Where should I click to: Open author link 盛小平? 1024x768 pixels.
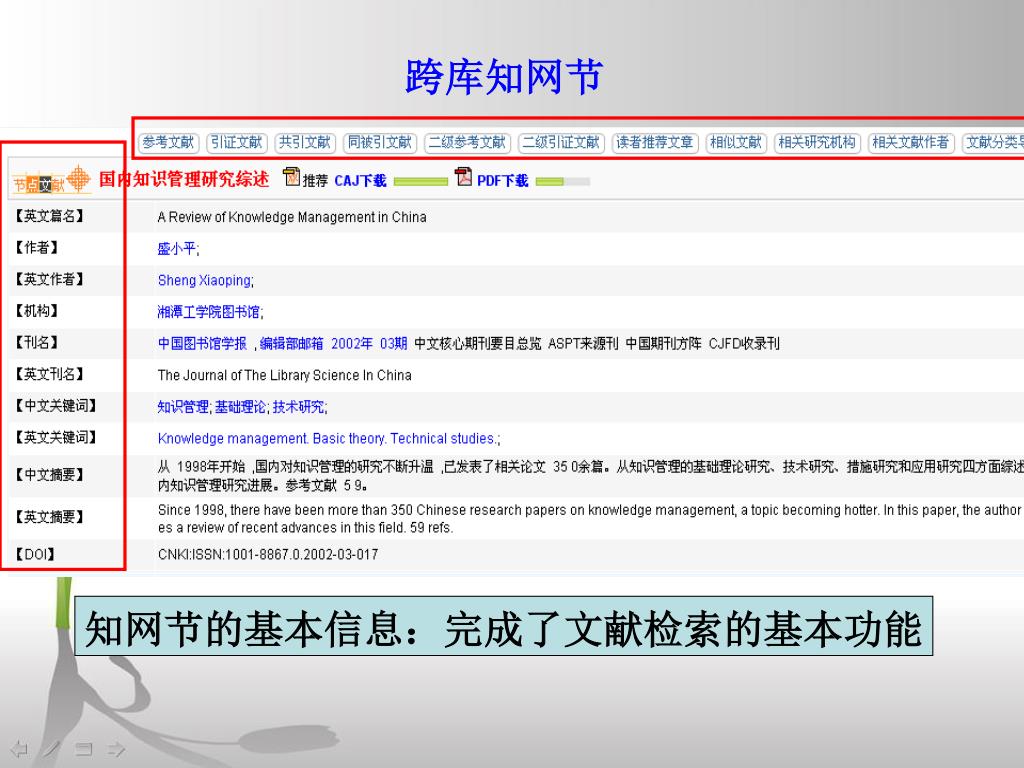click(x=176, y=248)
